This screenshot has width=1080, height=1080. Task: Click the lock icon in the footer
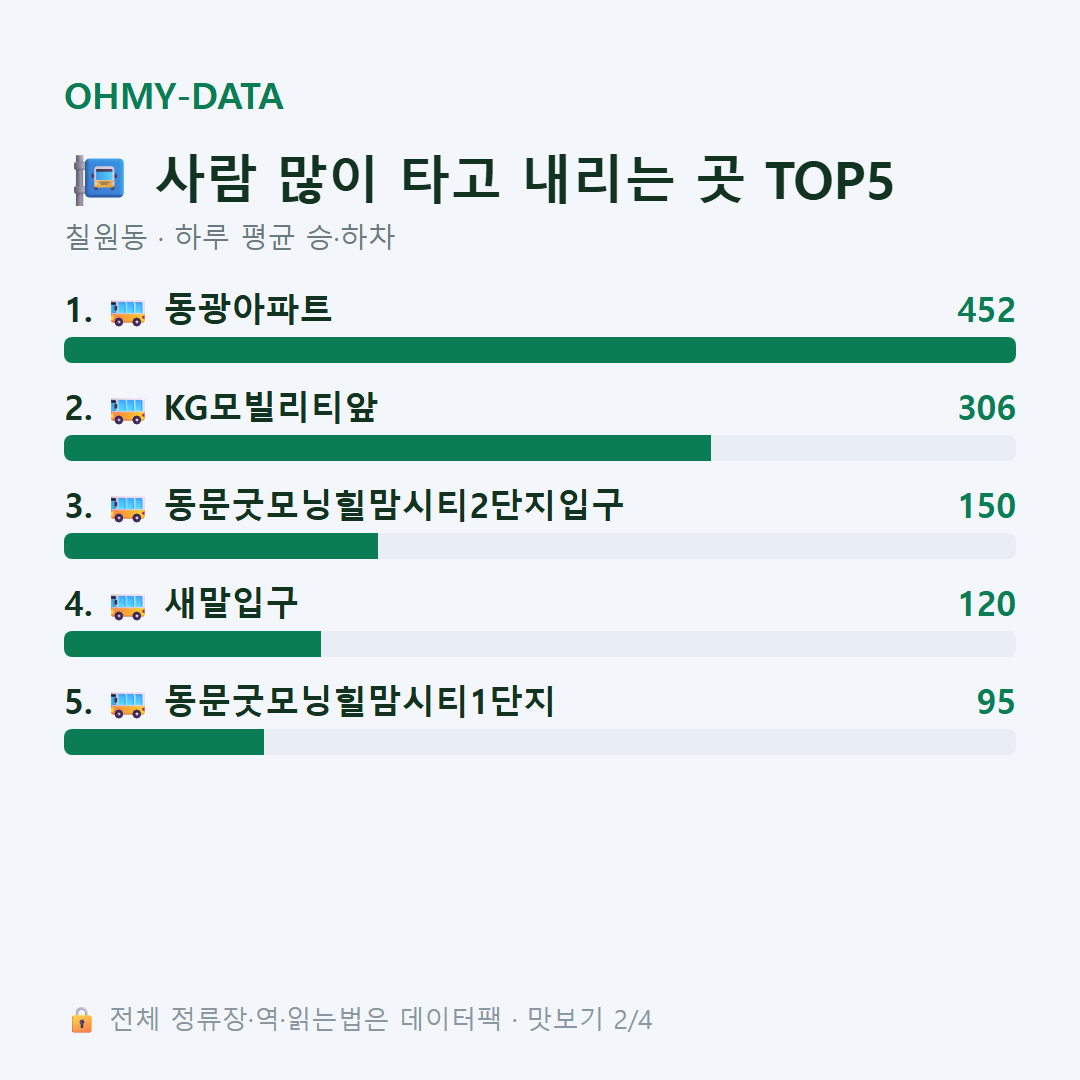[x=82, y=1019]
